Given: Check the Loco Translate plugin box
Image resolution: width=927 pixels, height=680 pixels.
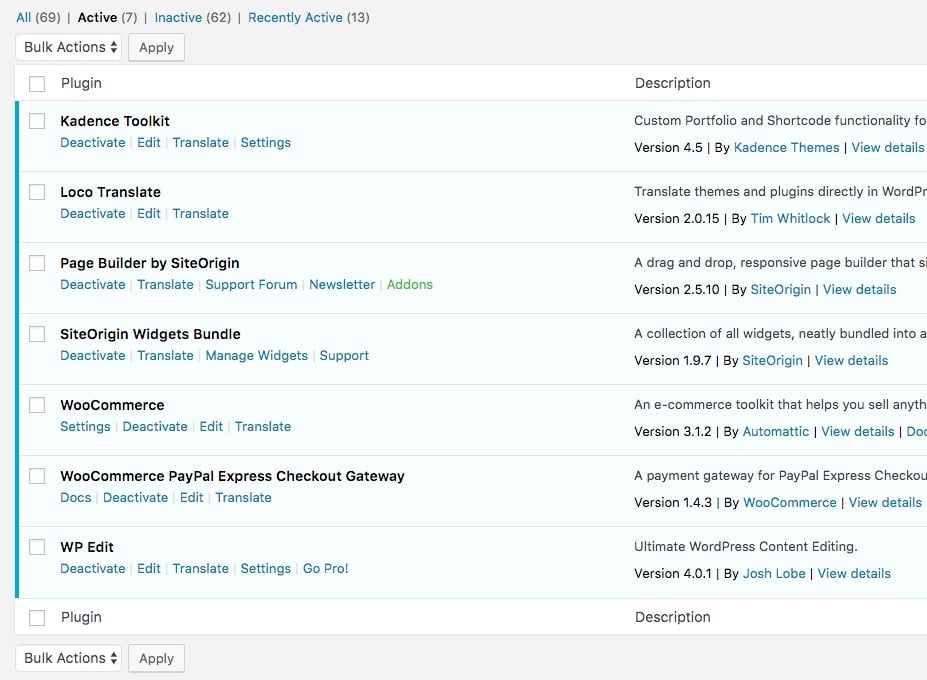Looking at the screenshot, I should coord(37,192).
